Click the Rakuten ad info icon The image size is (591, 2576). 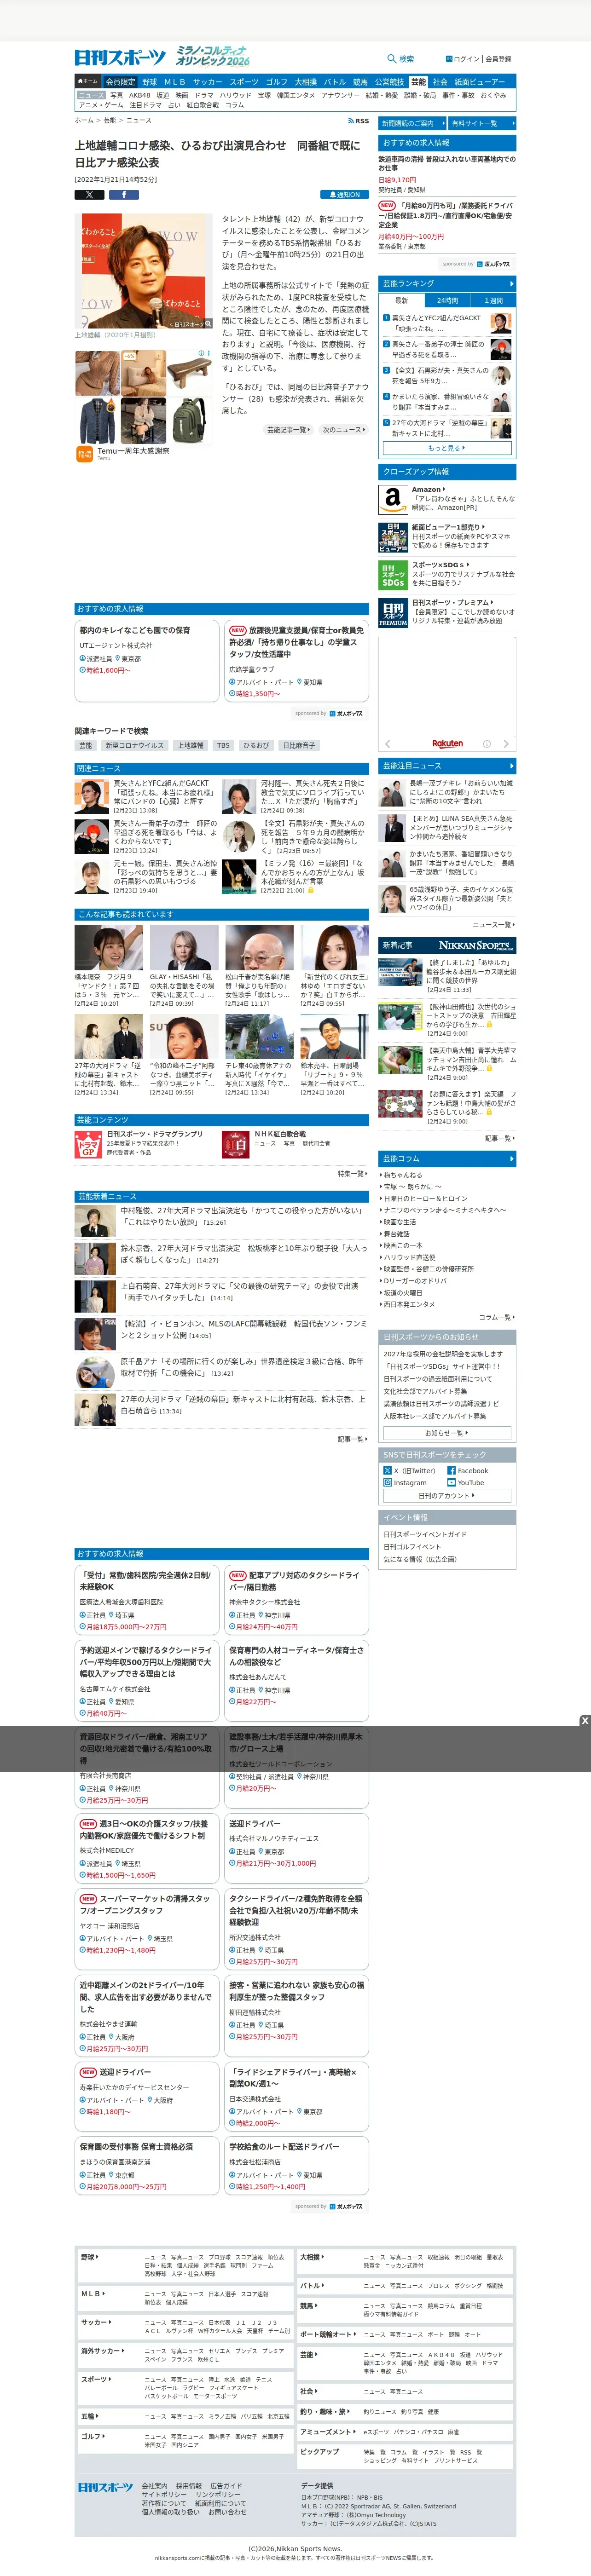pos(487,744)
